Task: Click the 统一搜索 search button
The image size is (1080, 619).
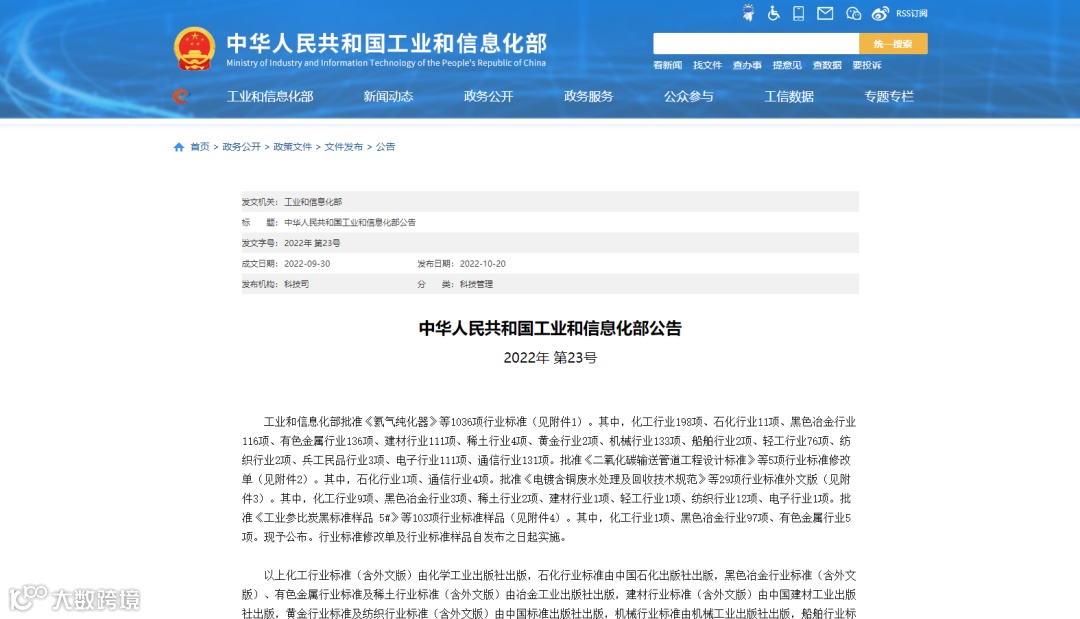Action: [x=893, y=43]
